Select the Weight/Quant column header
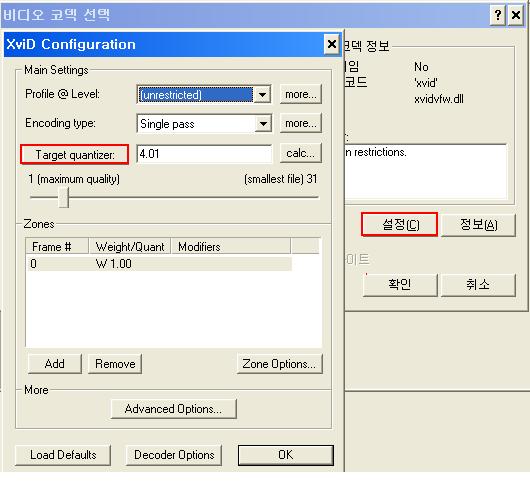 click(x=130, y=246)
